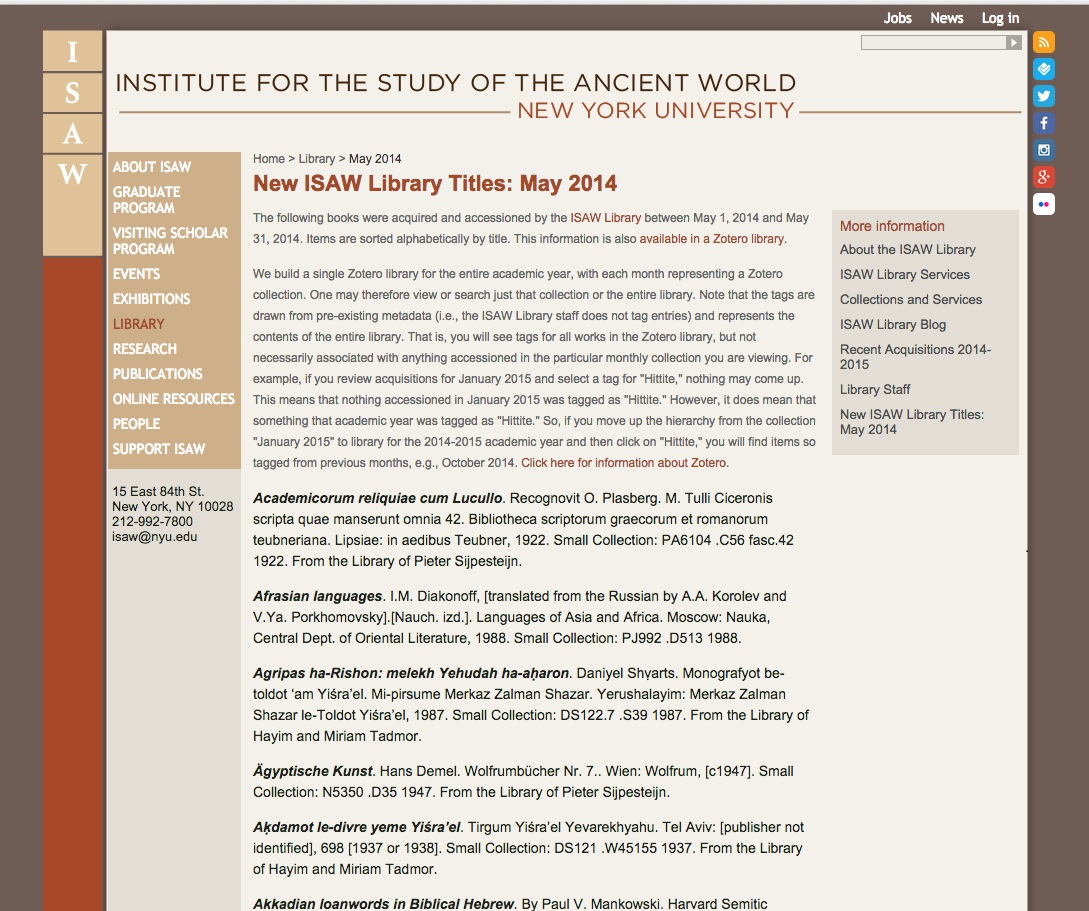
Task: Open the ISAW Library Blog link
Action: [892, 324]
